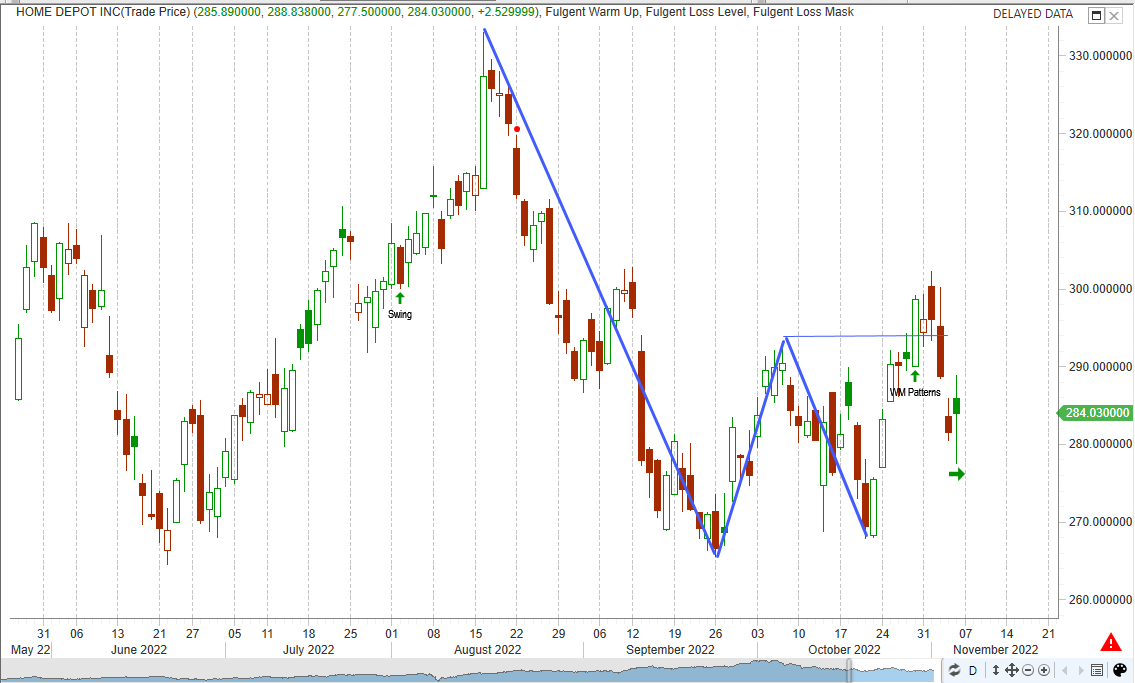
Task: Open the data list table icon
Action: (x=1097, y=670)
